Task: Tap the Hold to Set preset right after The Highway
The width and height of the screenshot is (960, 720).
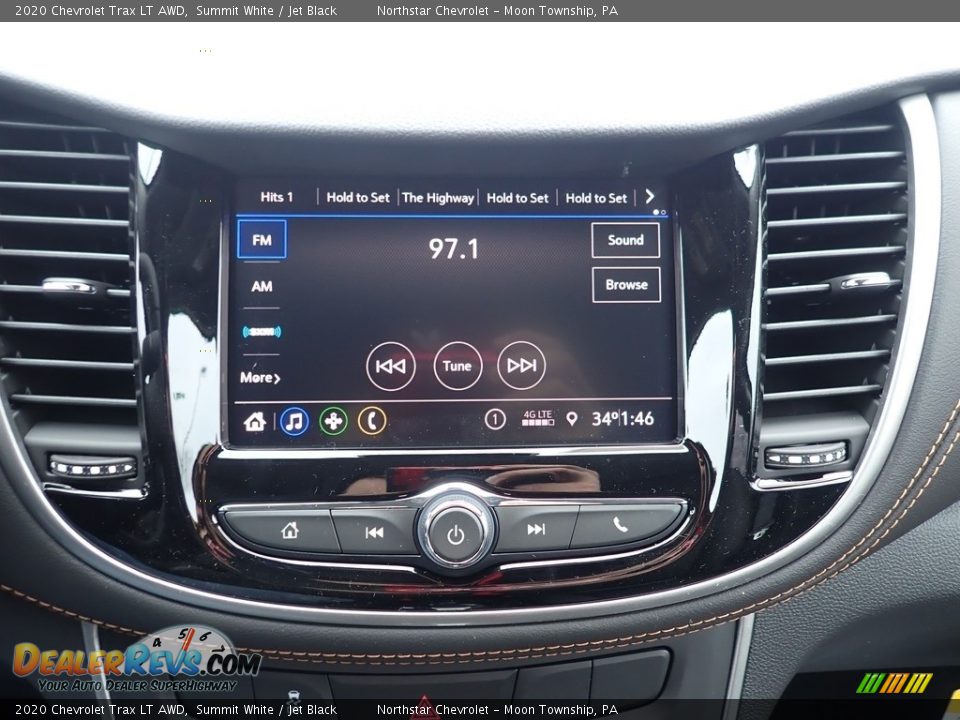Action: point(517,198)
